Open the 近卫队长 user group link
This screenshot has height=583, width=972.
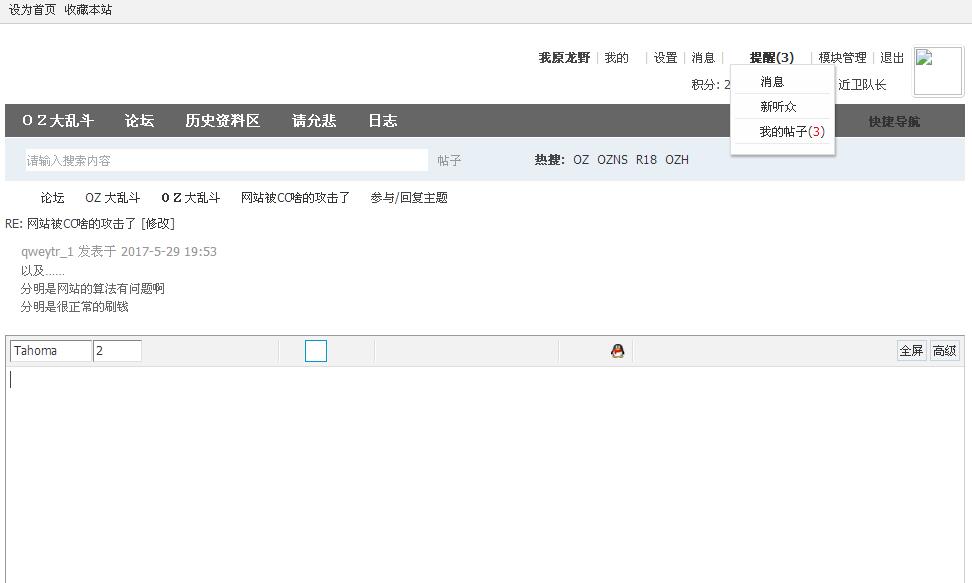pyautogui.click(x=862, y=85)
